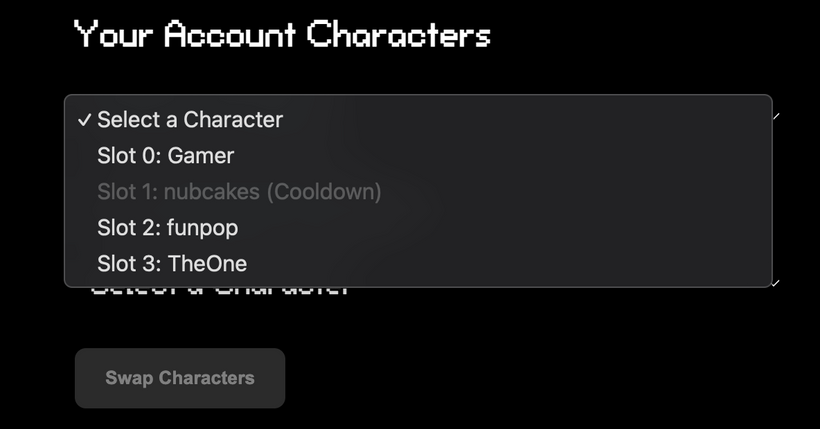Viewport: 820px width, 429px height.
Task: Select the checked "Select a Character" placeholder option
Action: tap(190, 120)
